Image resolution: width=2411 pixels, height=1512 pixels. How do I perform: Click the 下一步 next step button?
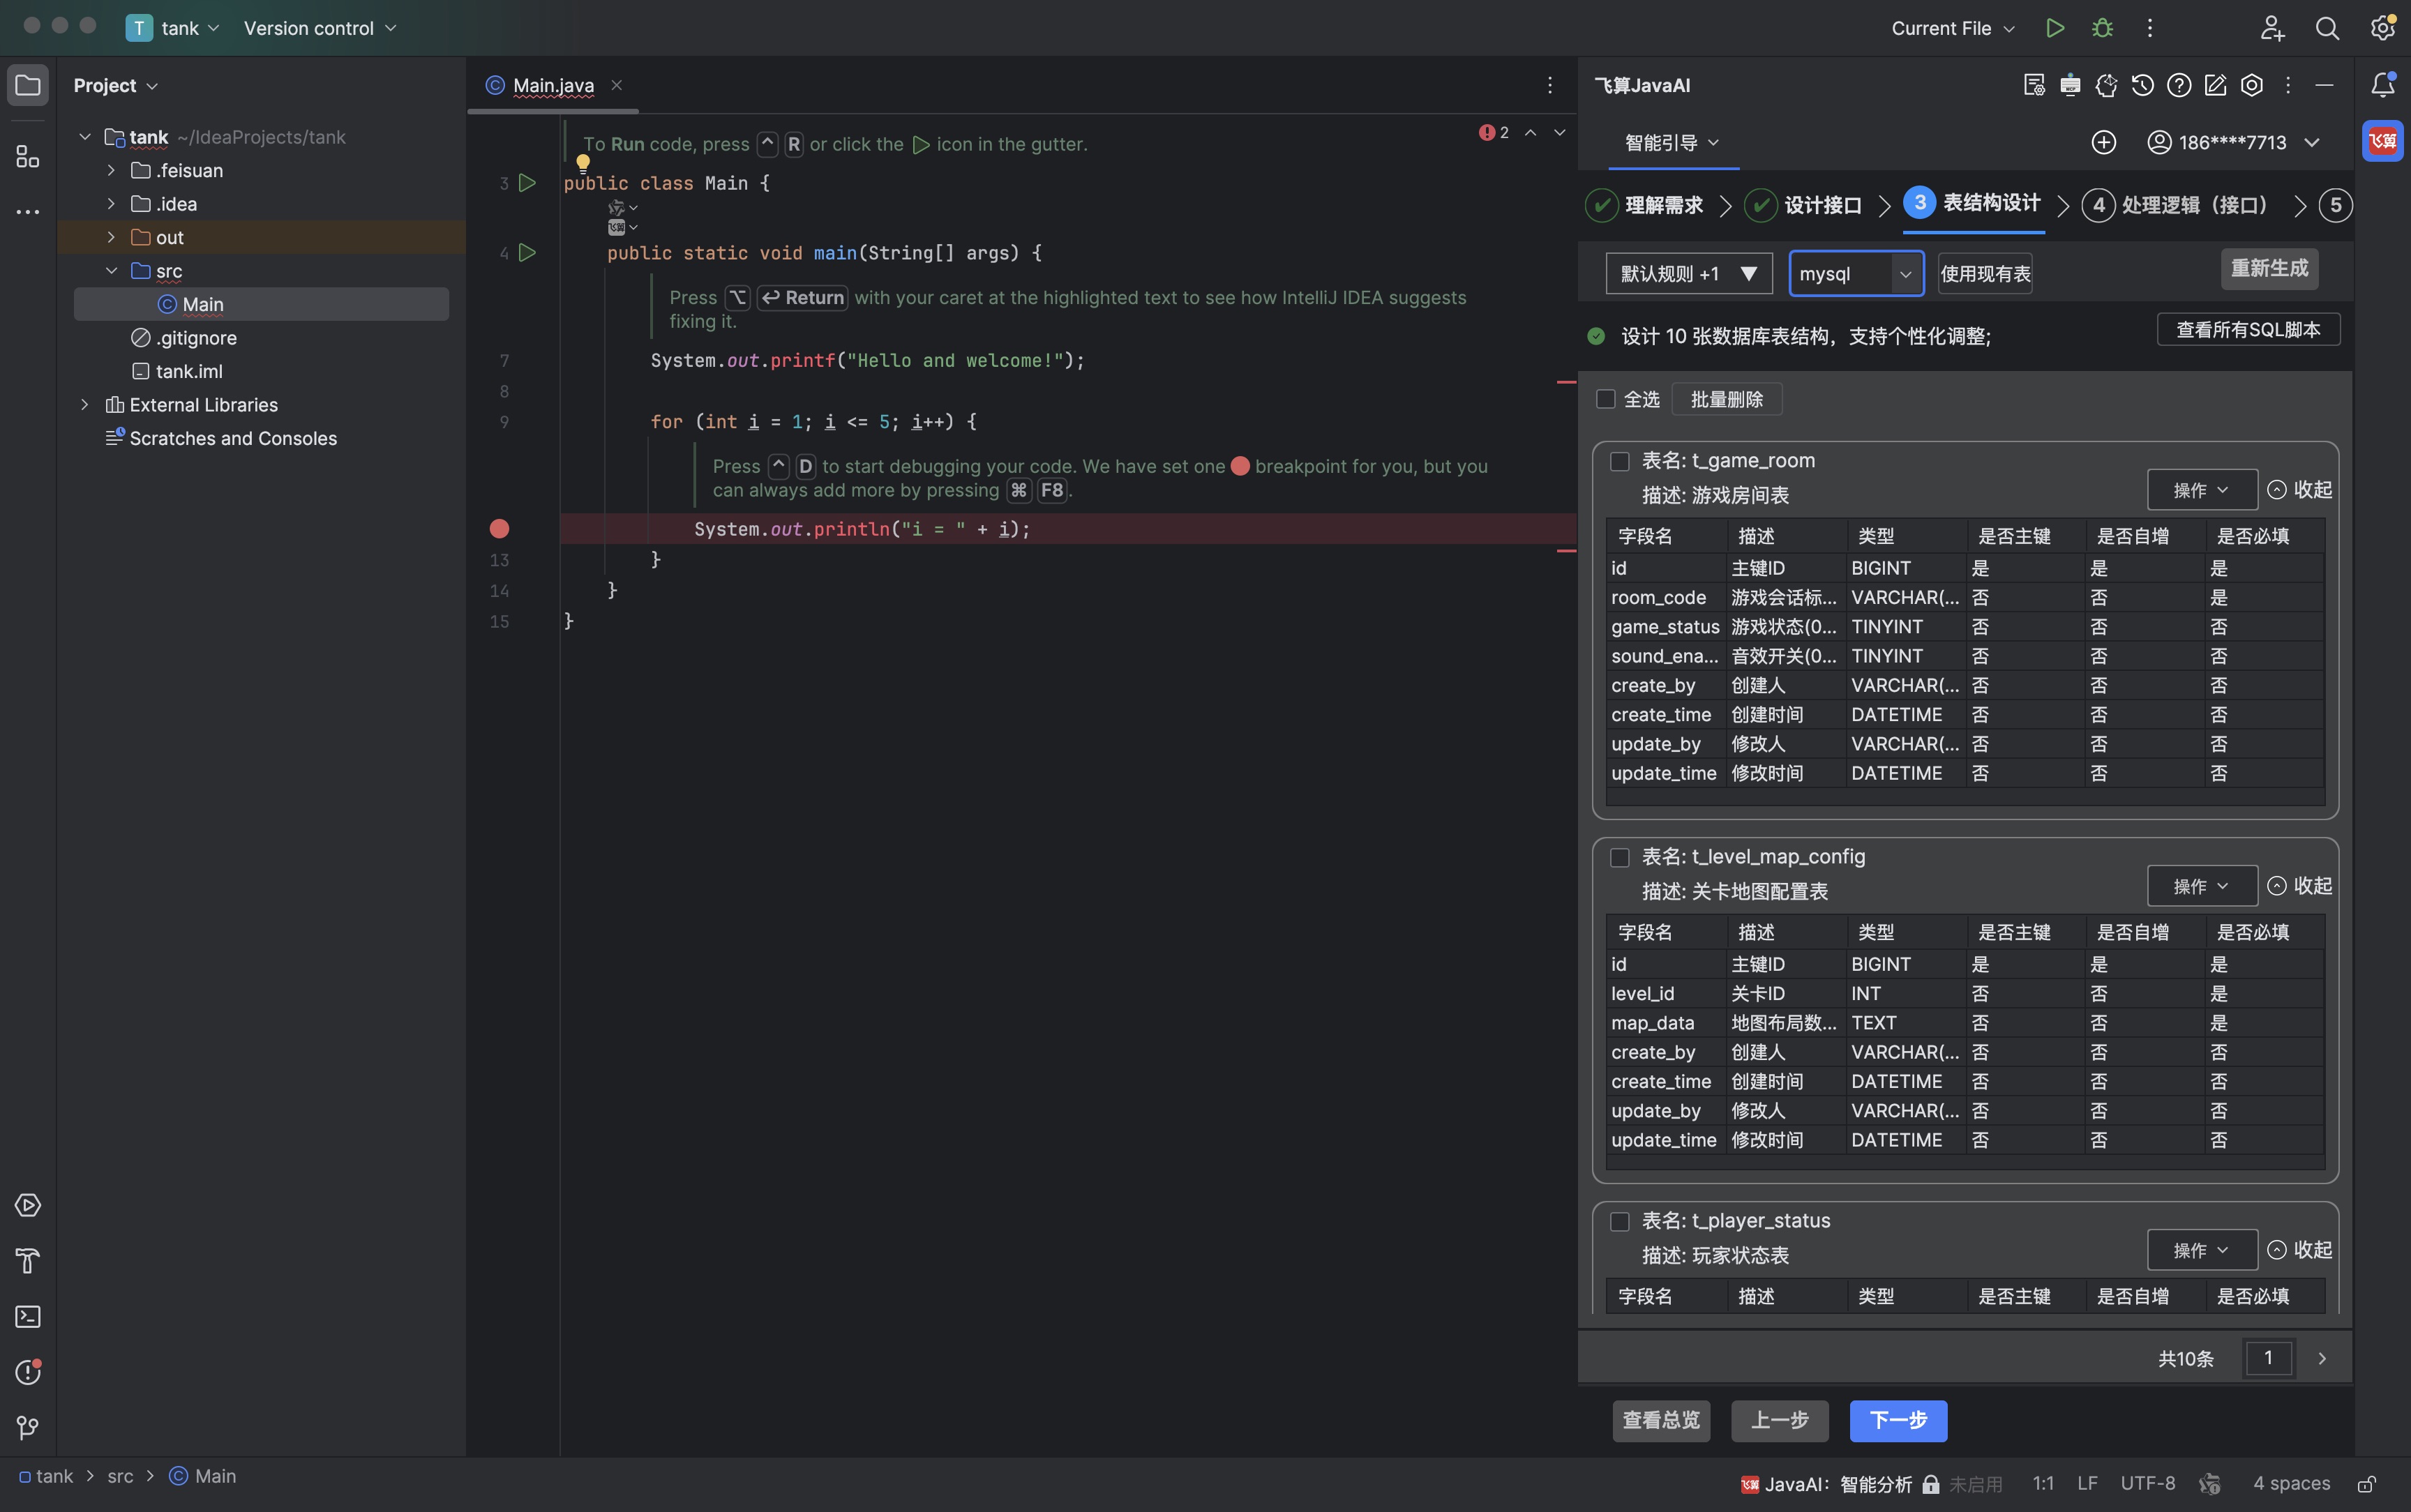(1897, 1420)
